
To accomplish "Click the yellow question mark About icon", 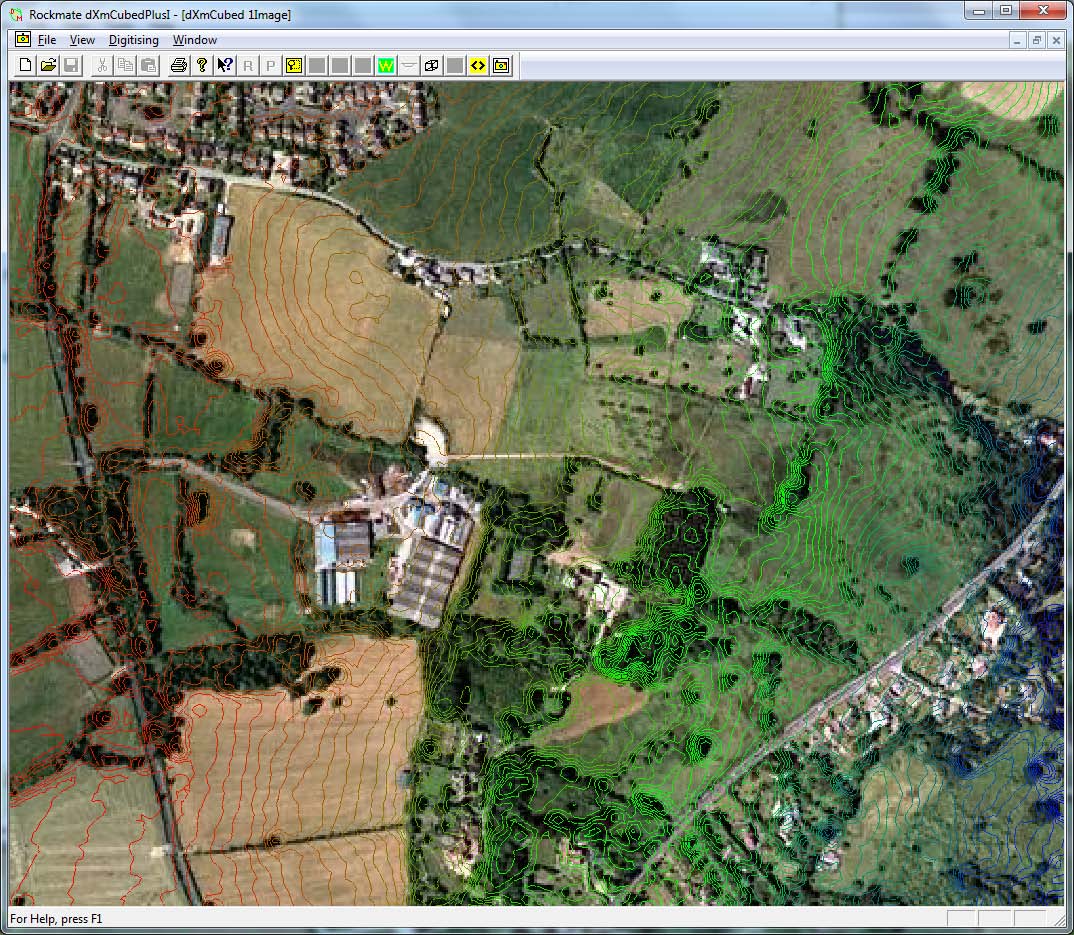I will [201, 65].
